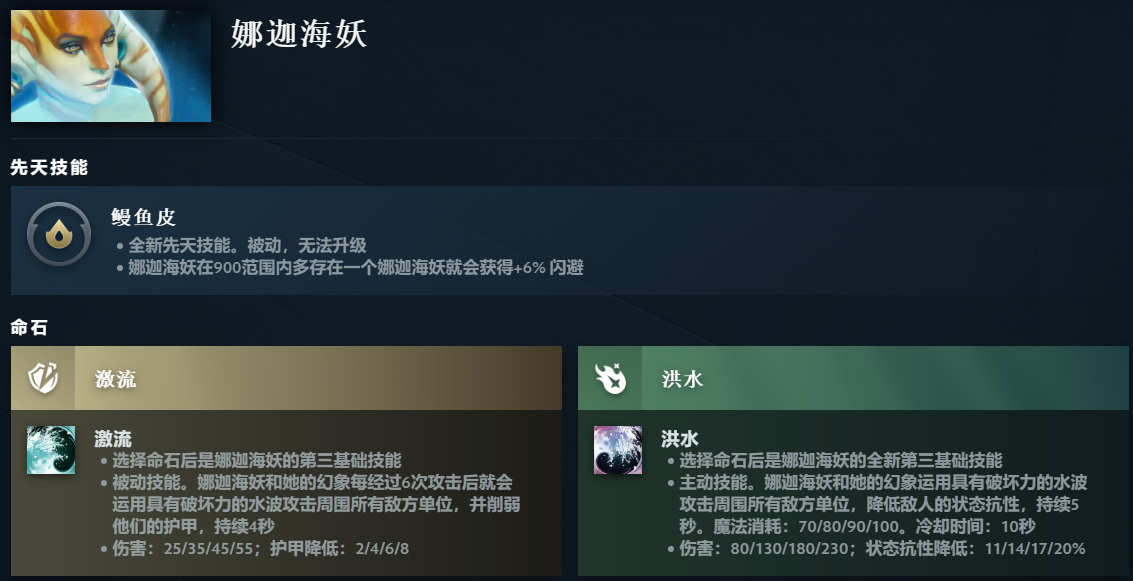
Task: Click the 全新先天技能 passive description line
Action: click(247, 245)
